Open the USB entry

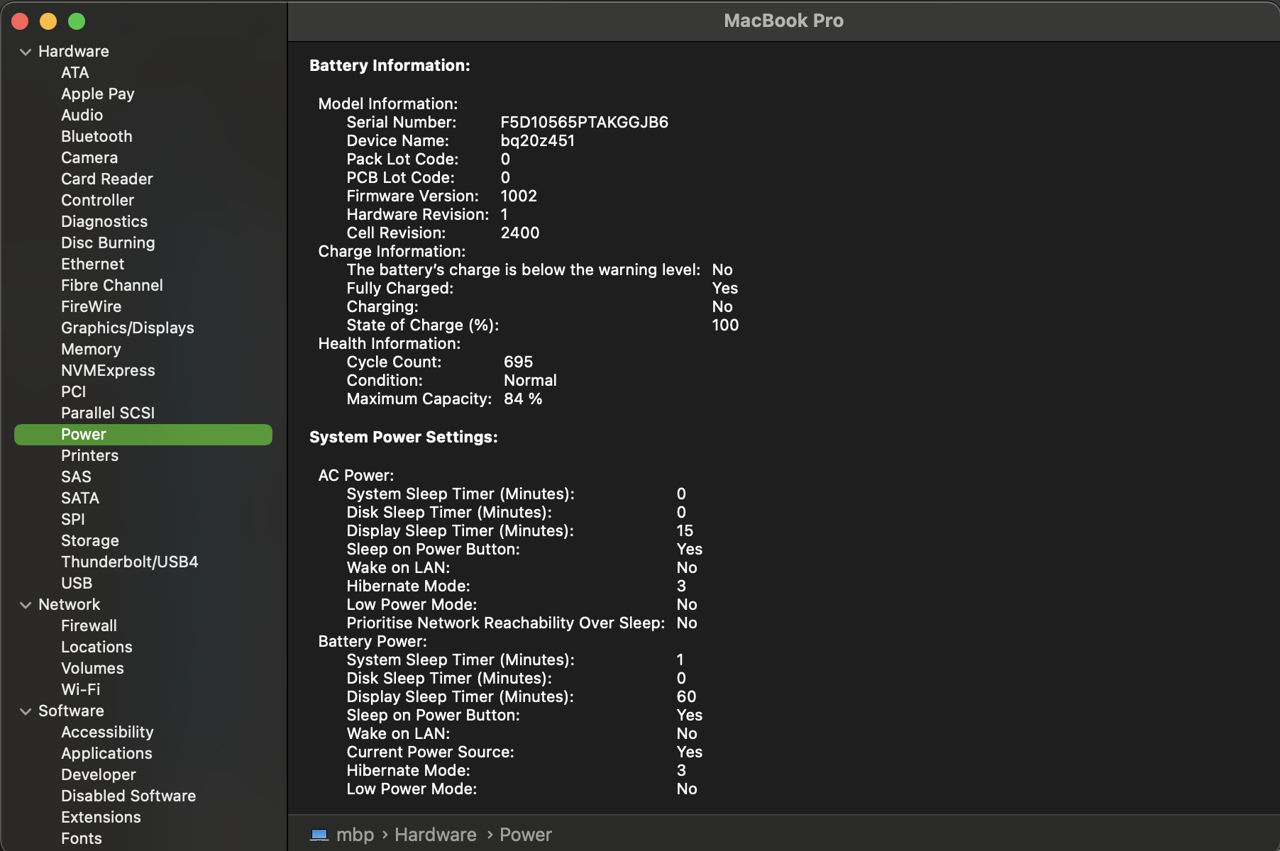point(77,583)
